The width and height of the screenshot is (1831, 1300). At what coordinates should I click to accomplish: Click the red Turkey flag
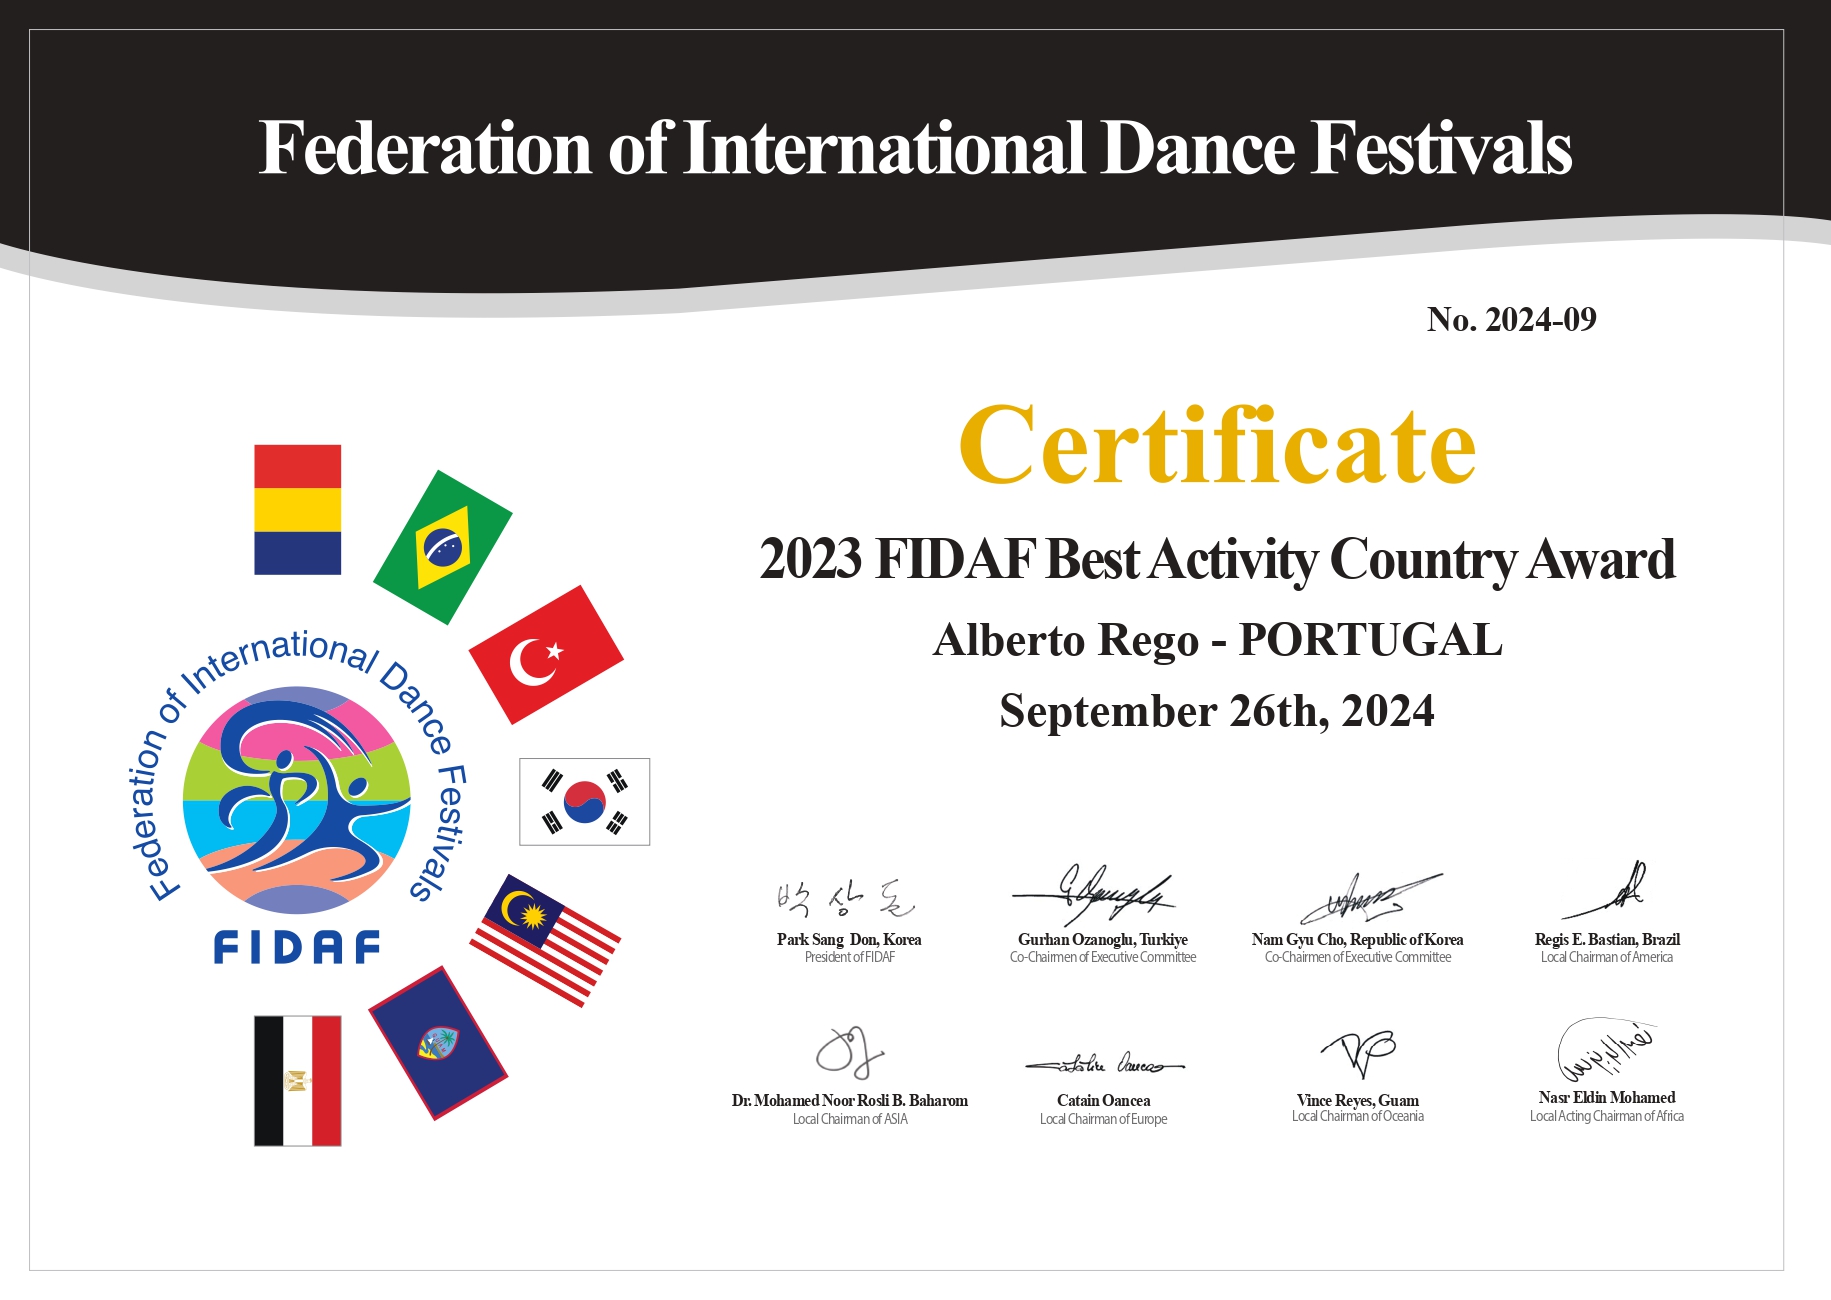pos(546,655)
